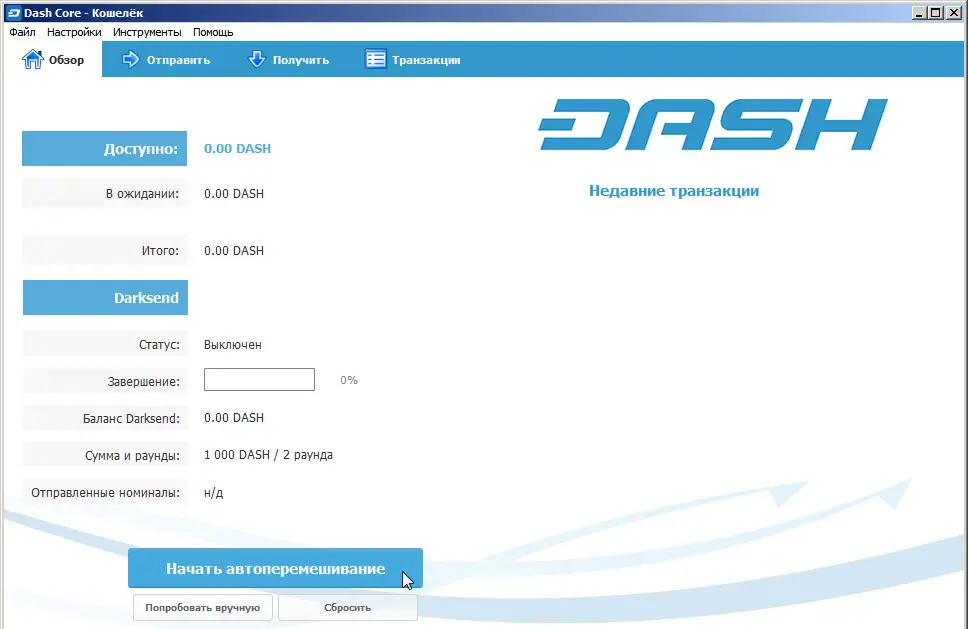
Task: Click the home icon on Обзор tab
Action: 31,58
